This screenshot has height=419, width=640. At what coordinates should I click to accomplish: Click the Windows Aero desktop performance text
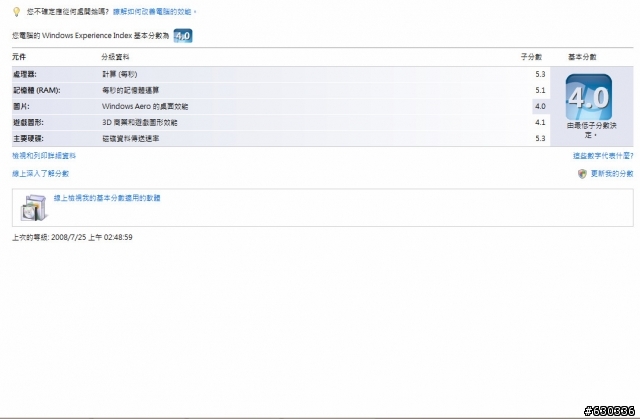coord(145,106)
